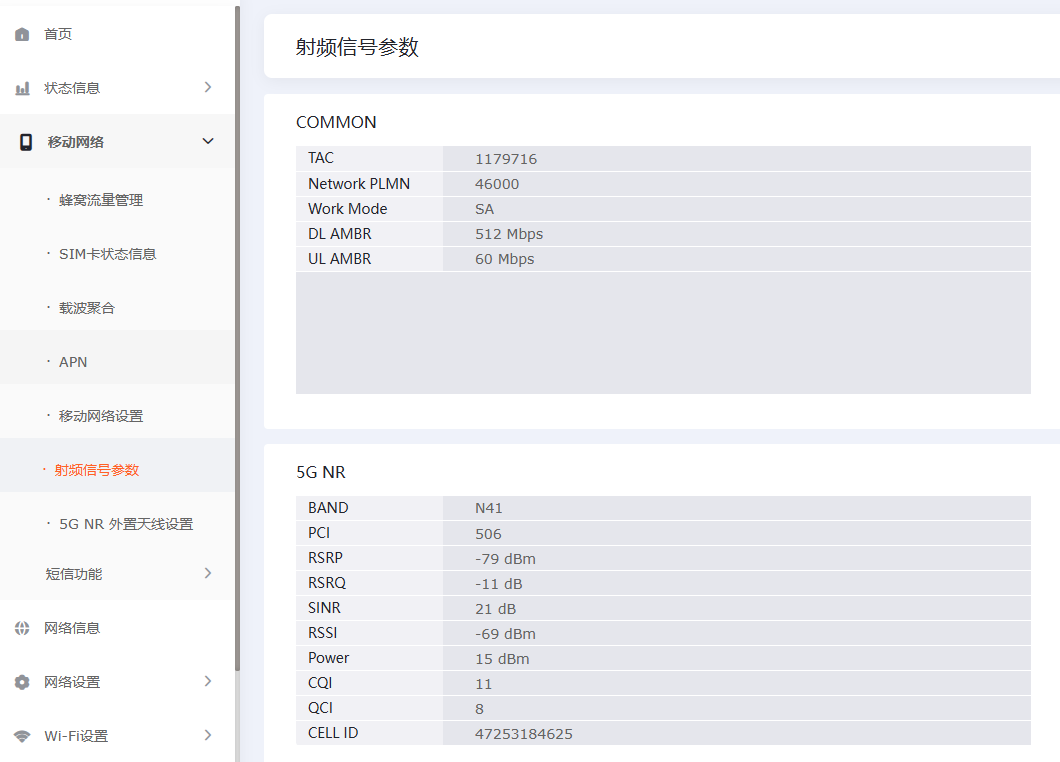Image resolution: width=1060 pixels, height=762 pixels.
Task: Collapse the 移动网络 menu chevron
Action: 208,142
